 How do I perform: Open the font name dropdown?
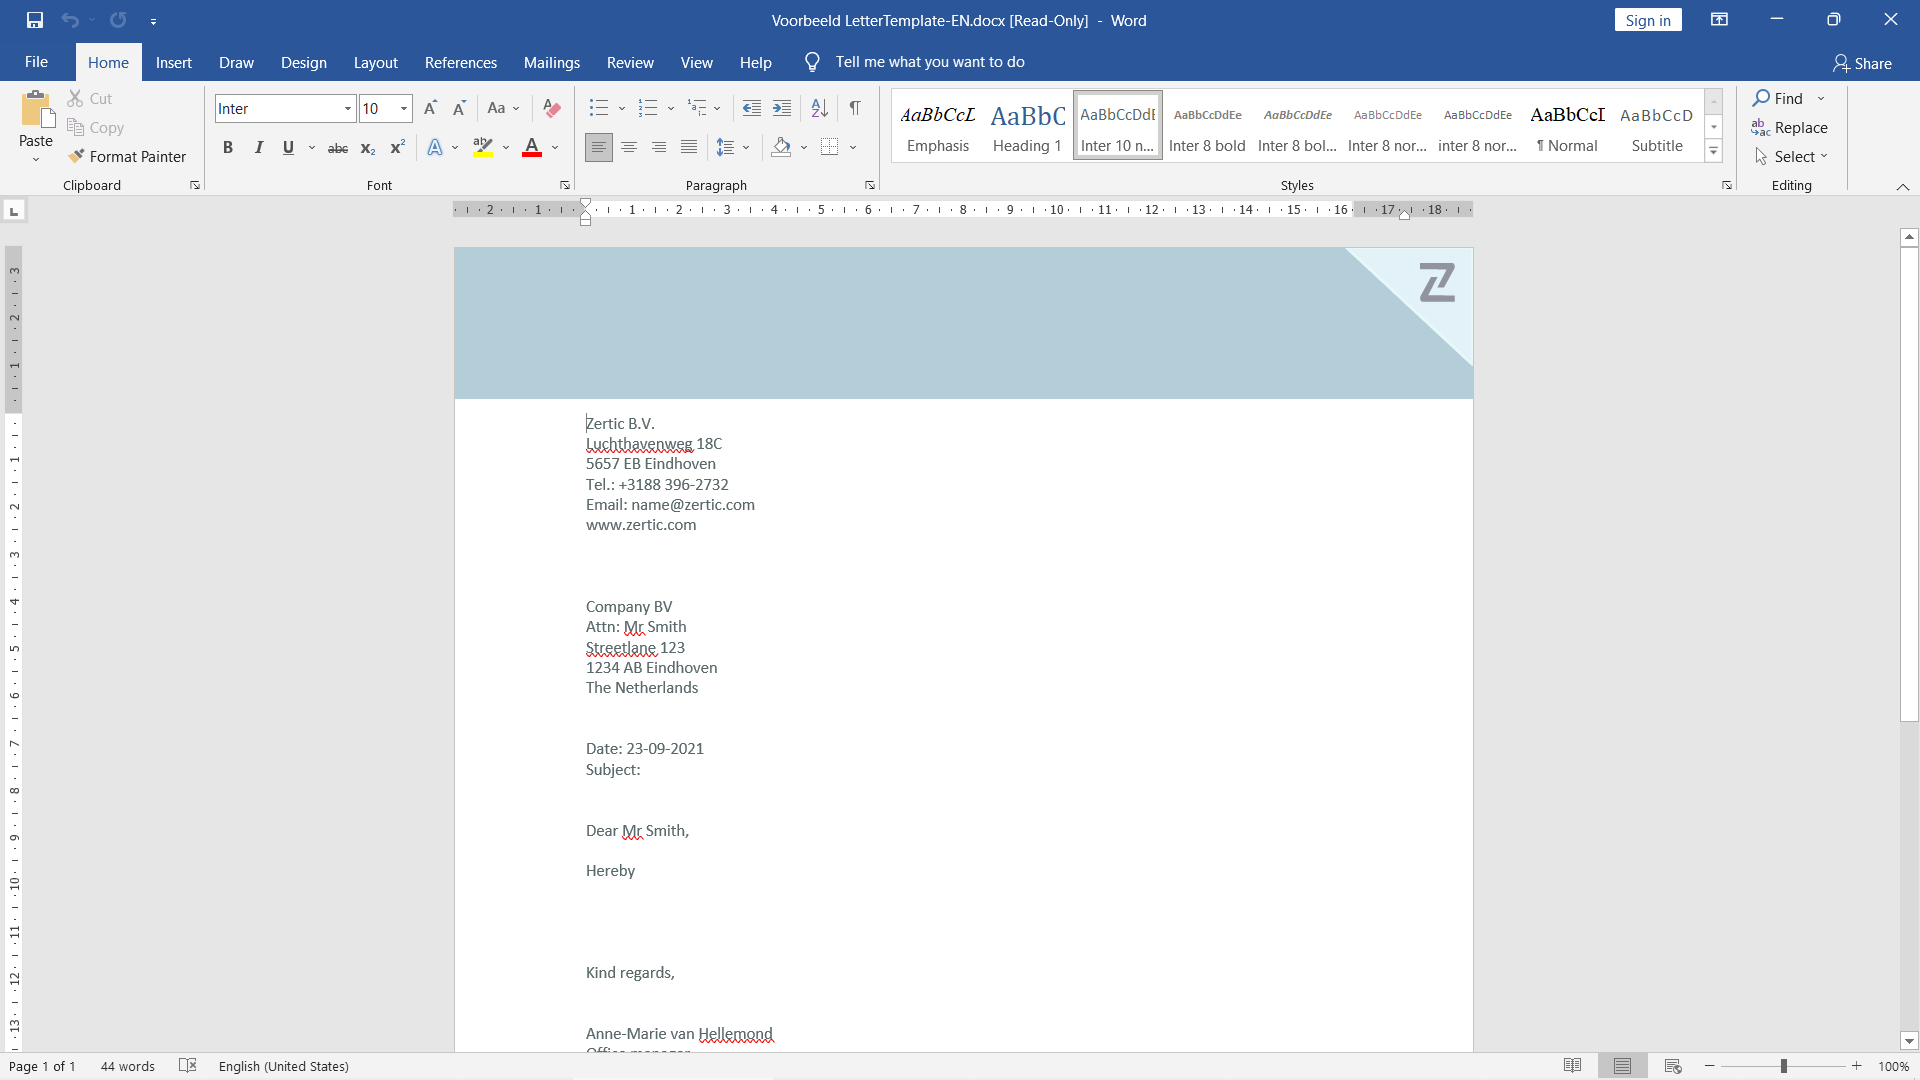[347, 108]
